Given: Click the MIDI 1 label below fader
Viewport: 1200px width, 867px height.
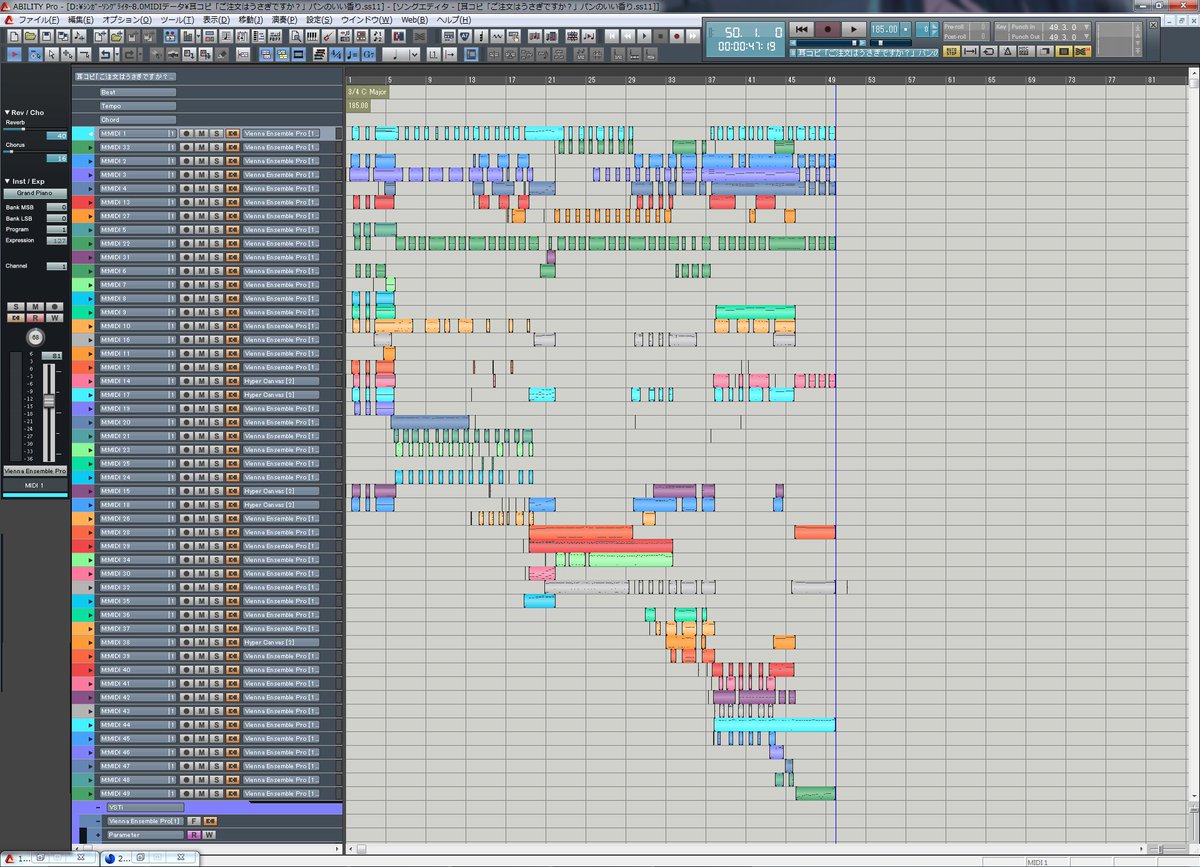Looking at the screenshot, I should click(x=35, y=485).
